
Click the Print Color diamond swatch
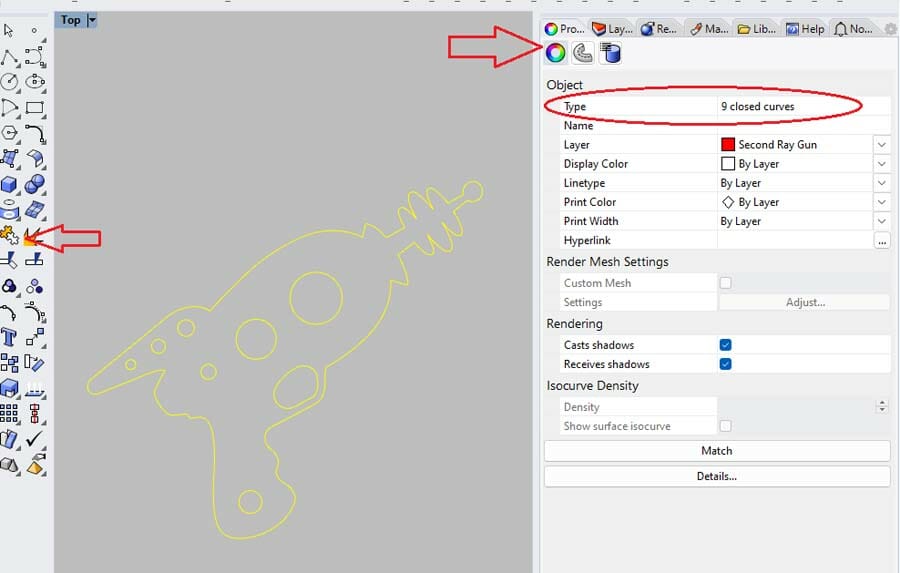(728, 202)
